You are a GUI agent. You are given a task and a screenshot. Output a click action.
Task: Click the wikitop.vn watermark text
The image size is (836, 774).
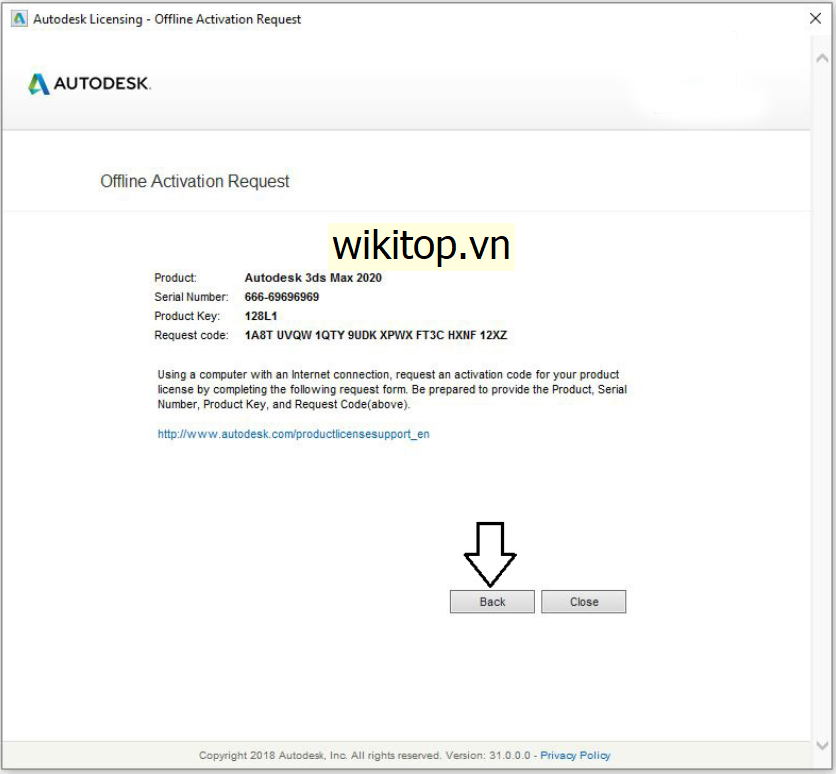(x=421, y=245)
